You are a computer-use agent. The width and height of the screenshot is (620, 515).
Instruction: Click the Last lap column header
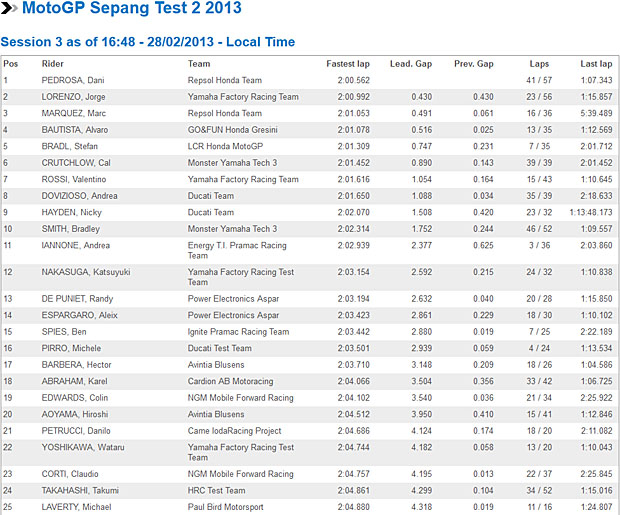[x=596, y=63]
